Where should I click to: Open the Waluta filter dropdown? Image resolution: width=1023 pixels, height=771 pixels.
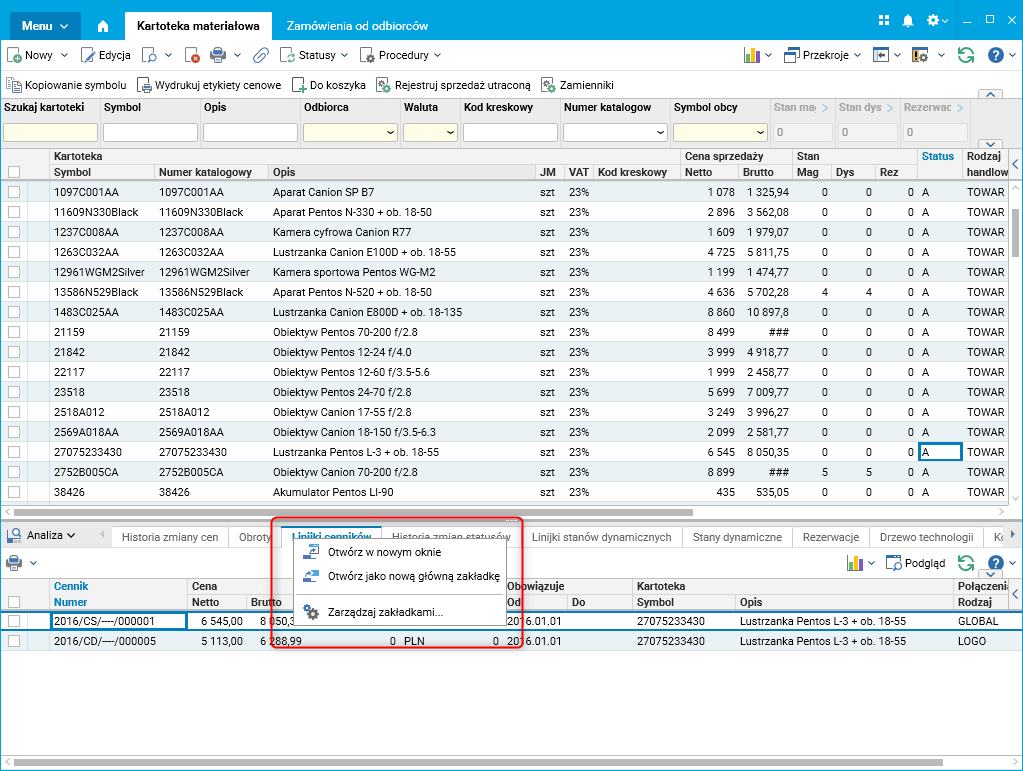coord(449,132)
